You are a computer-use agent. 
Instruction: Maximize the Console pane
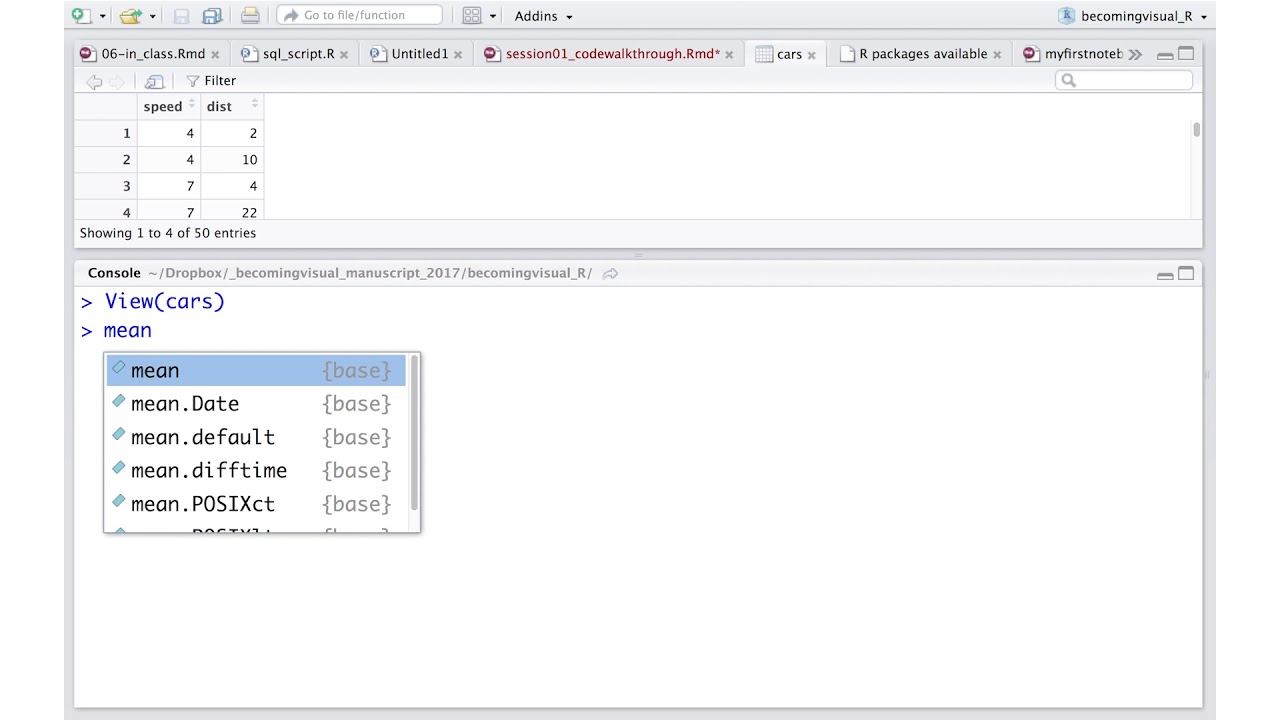click(x=1186, y=274)
